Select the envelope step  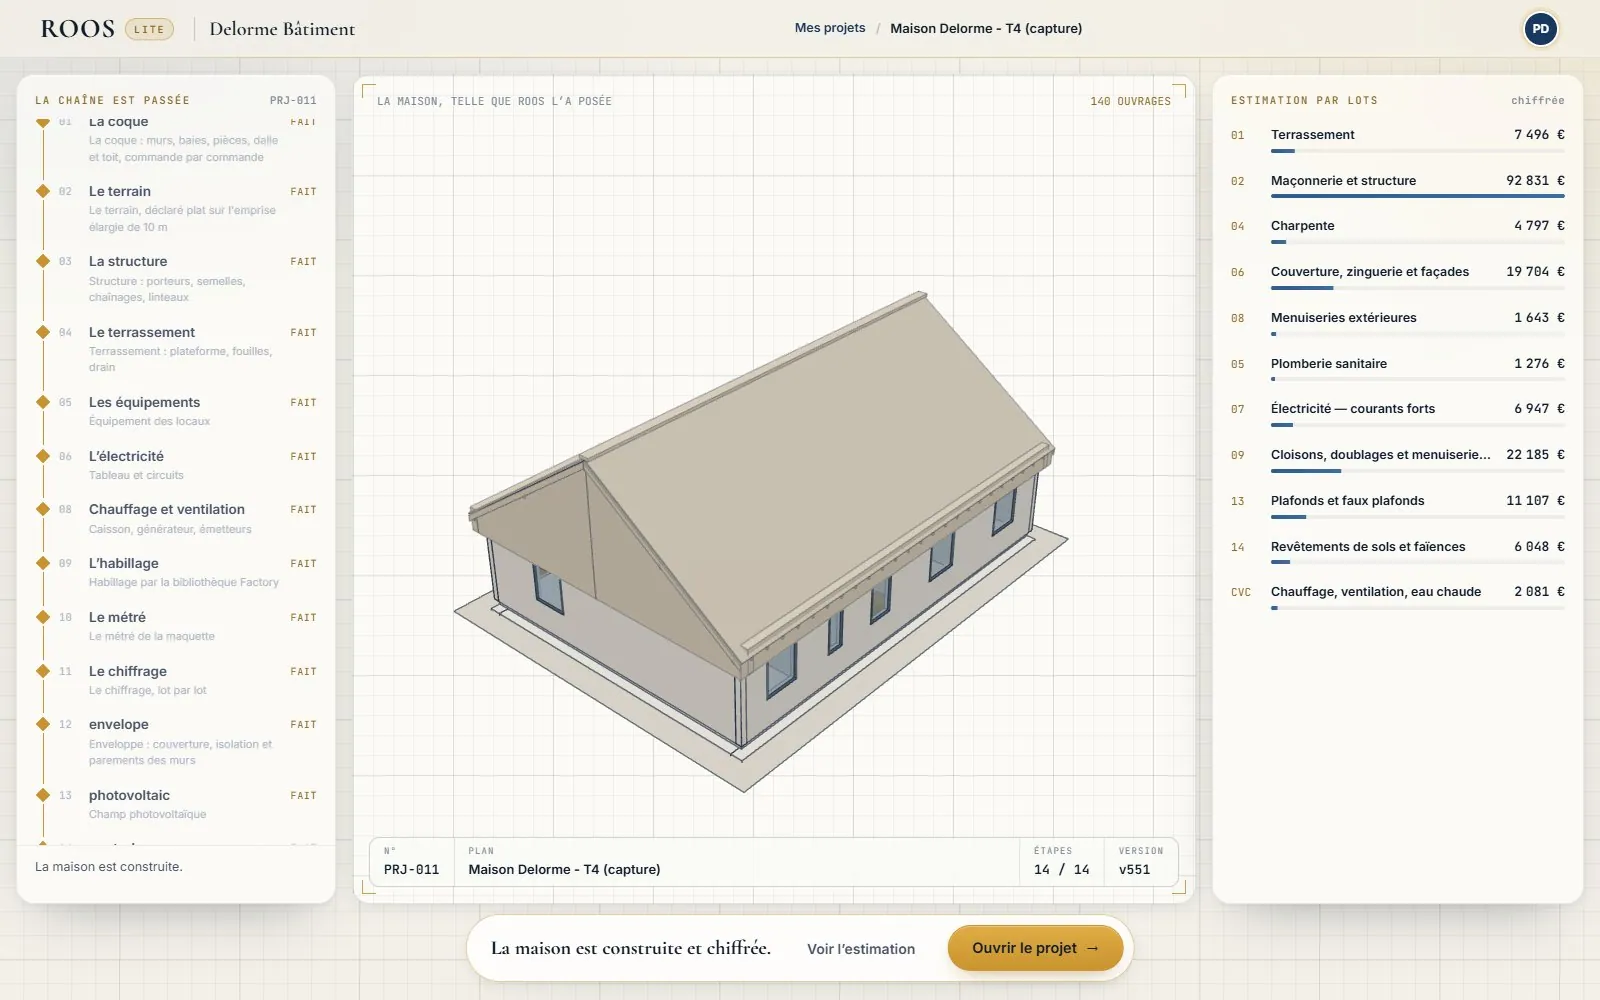176,741
